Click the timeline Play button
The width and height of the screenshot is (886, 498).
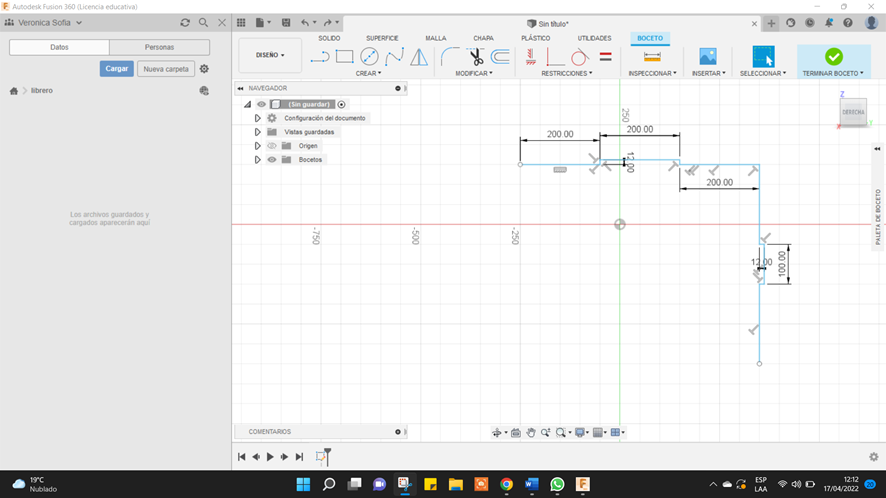click(x=270, y=457)
